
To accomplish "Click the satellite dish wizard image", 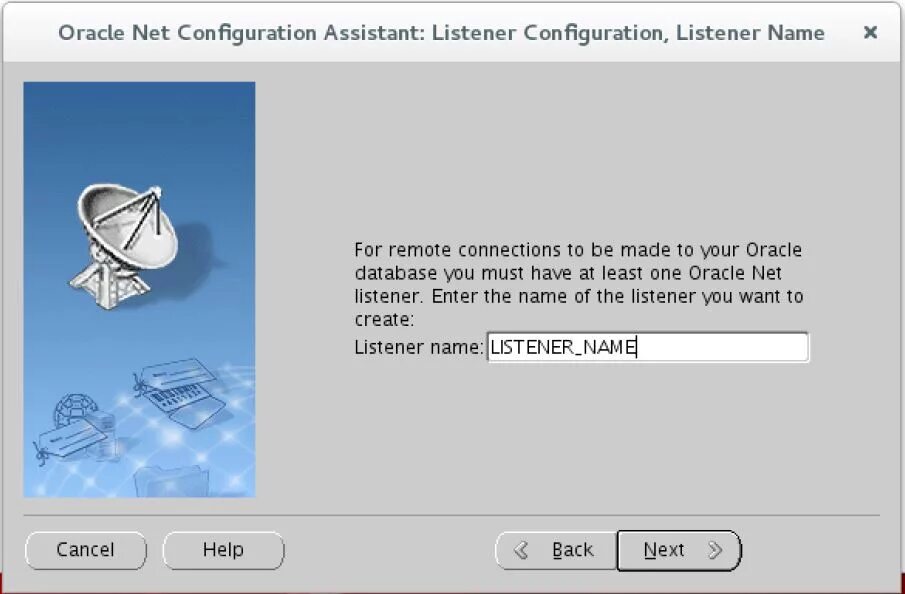I will [139, 289].
